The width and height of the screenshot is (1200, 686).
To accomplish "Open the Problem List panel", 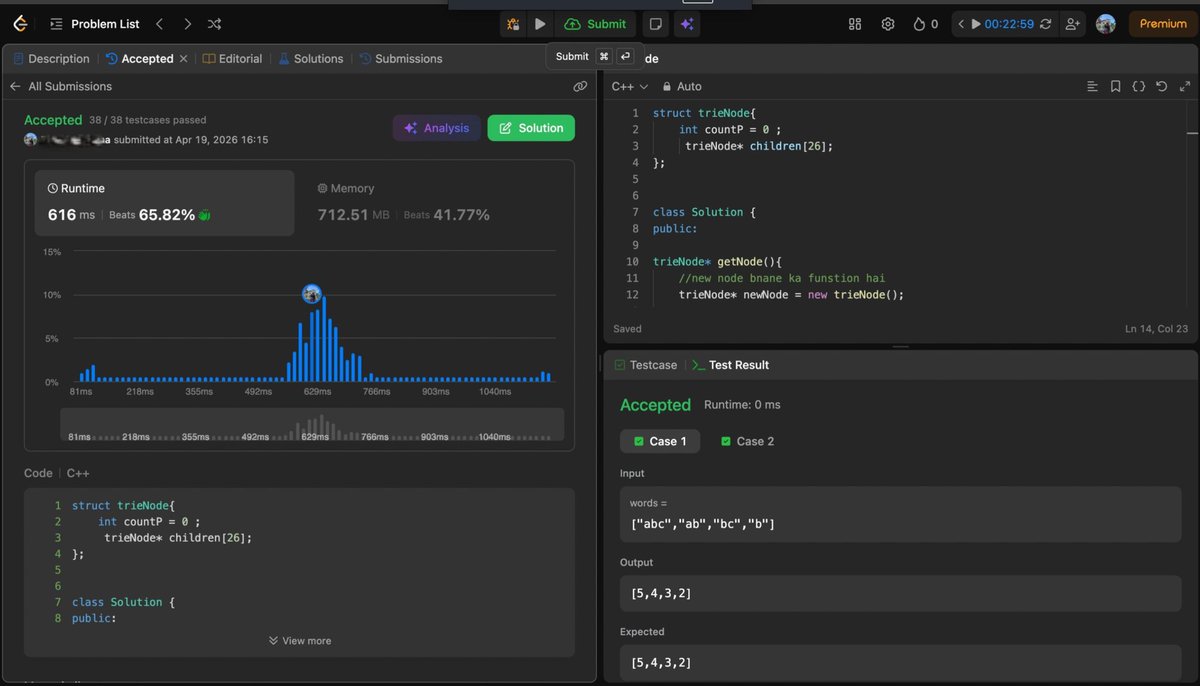I will (x=95, y=24).
